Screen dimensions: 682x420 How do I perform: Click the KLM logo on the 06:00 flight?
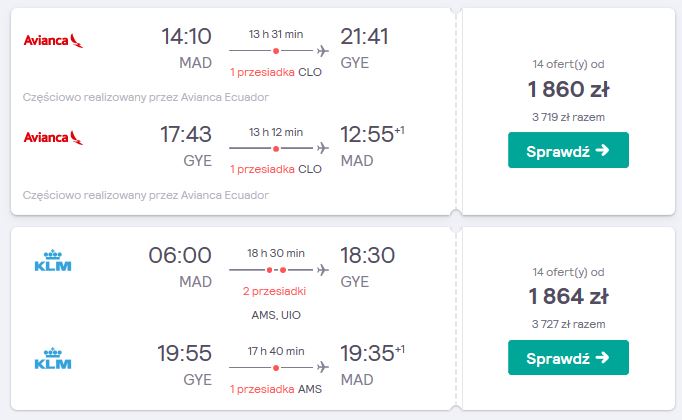tap(53, 260)
